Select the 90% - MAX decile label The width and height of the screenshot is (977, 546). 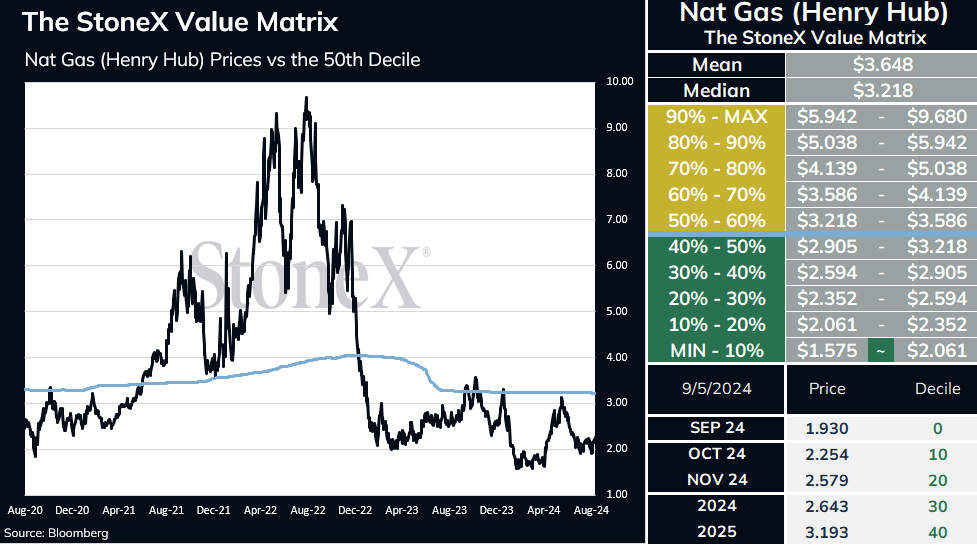717,117
